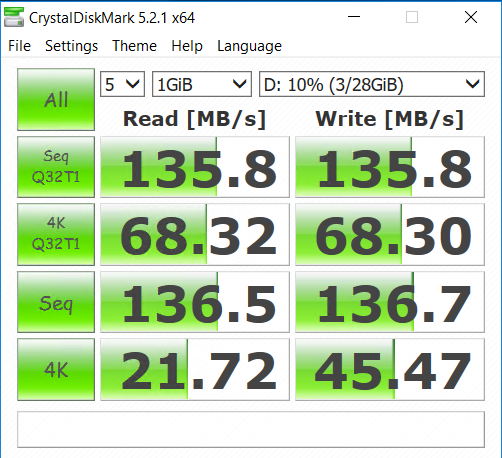Open the Language menu

[x=249, y=46]
